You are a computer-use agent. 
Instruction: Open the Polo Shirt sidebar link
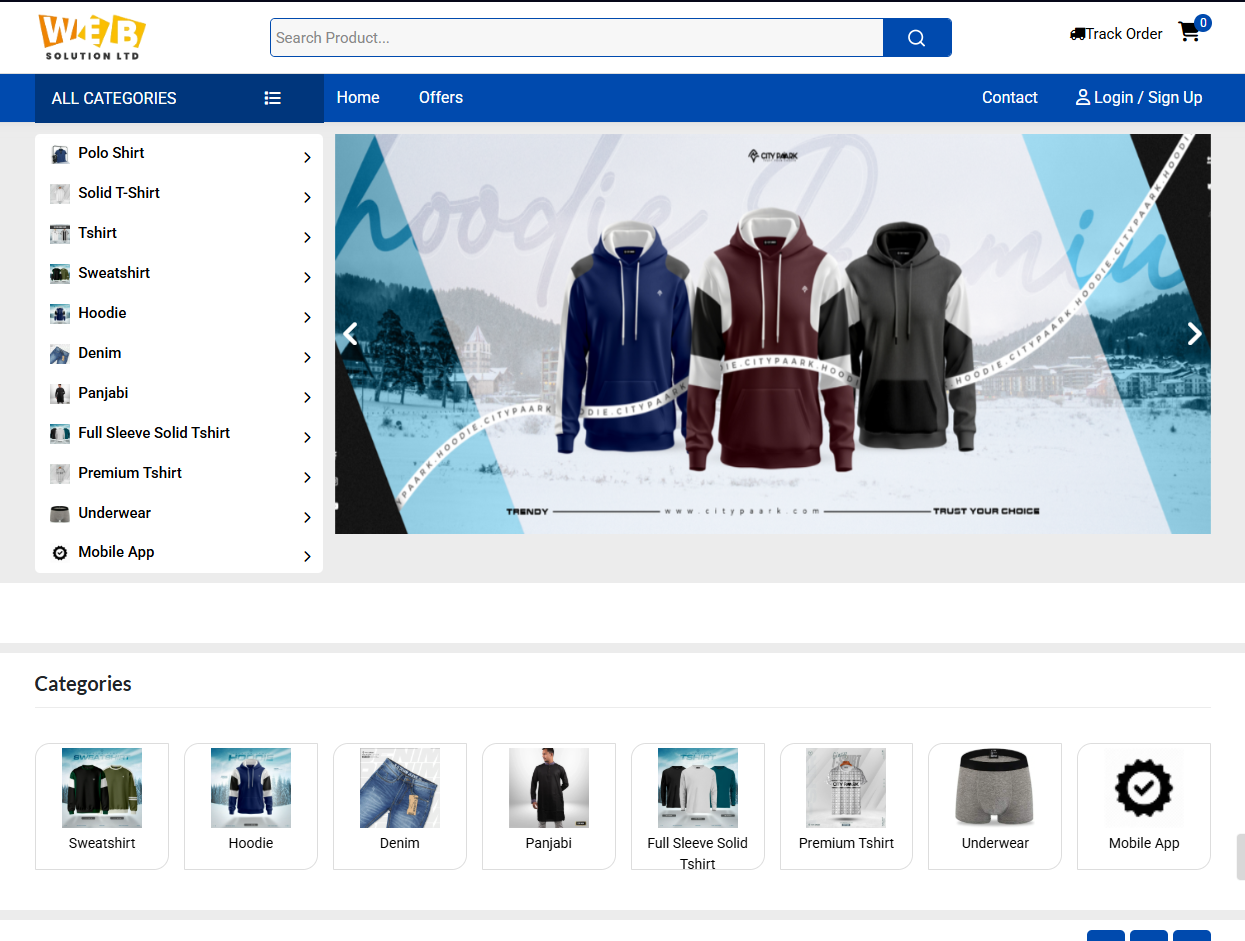click(x=111, y=153)
